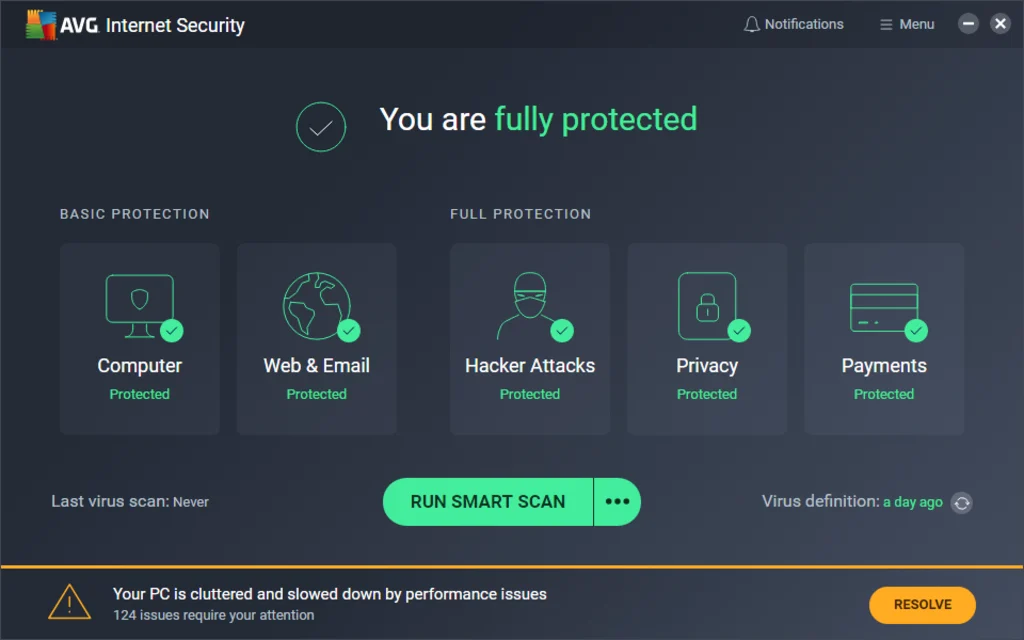Open the Menu in the title bar
The height and width of the screenshot is (640, 1024).
tap(906, 23)
